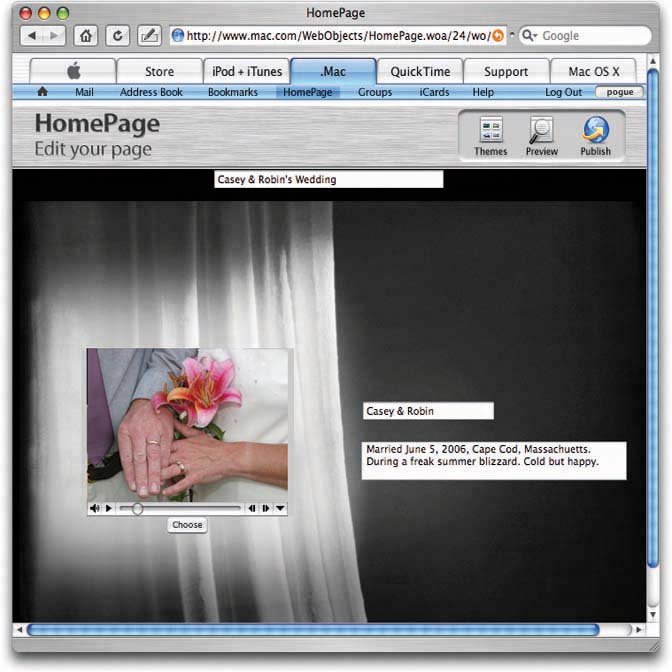The height and width of the screenshot is (672, 672).
Task: Click the red close window button
Action: point(26,13)
